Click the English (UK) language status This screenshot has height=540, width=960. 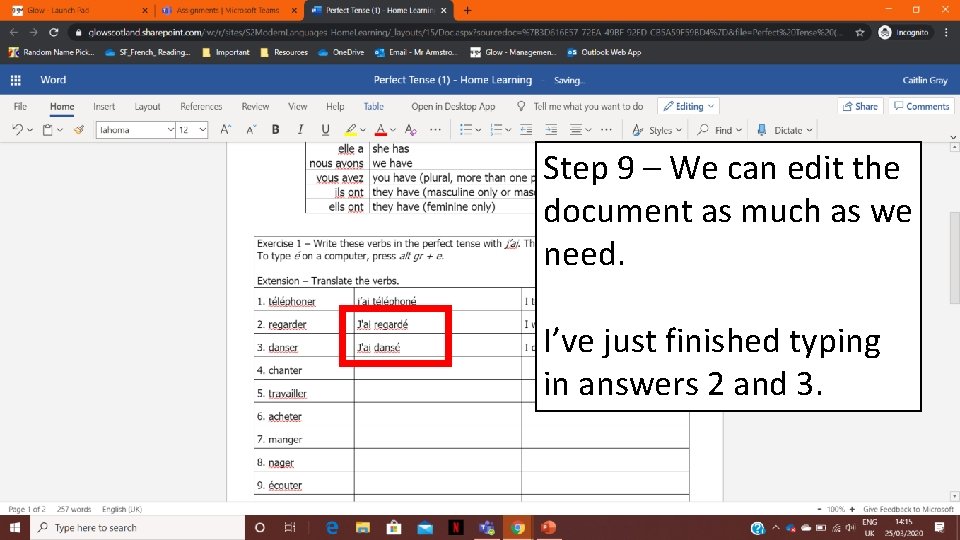(x=122, y=509)
